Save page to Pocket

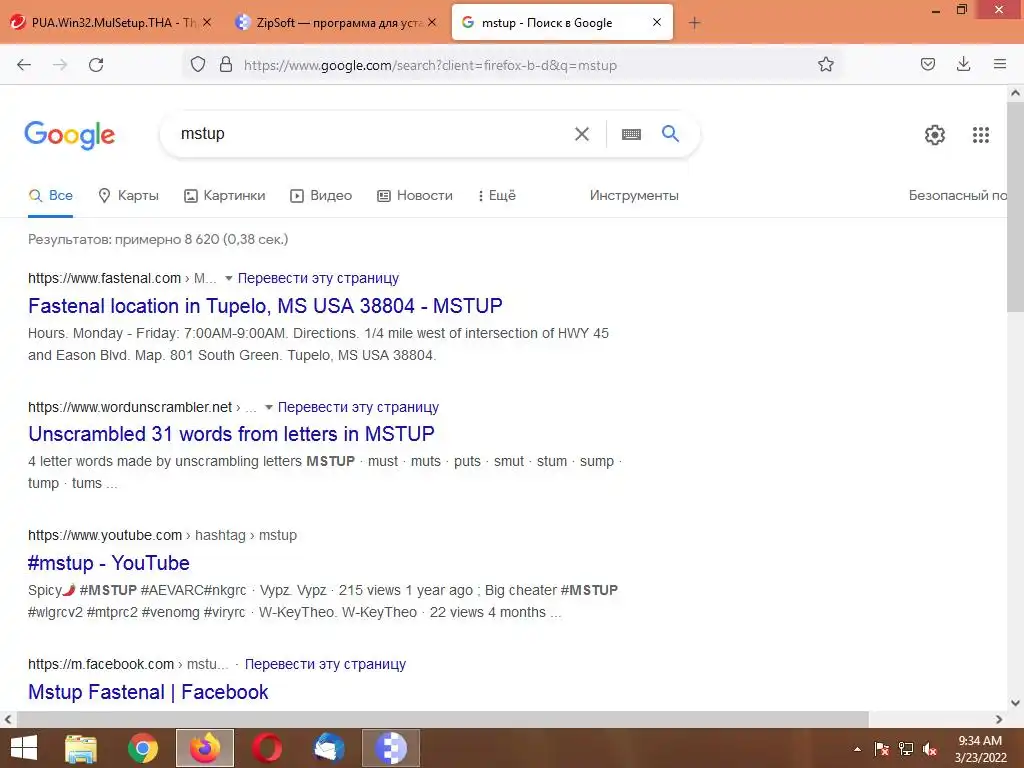tap(928, 64)
